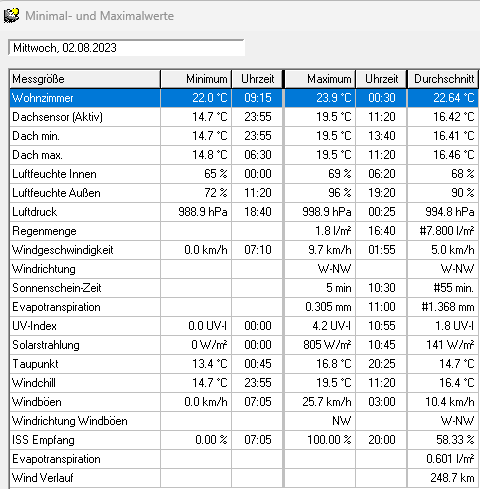Screen dimensions: 480x489
Task: Click the weather app icon in title bar
Action: point(11,15)
